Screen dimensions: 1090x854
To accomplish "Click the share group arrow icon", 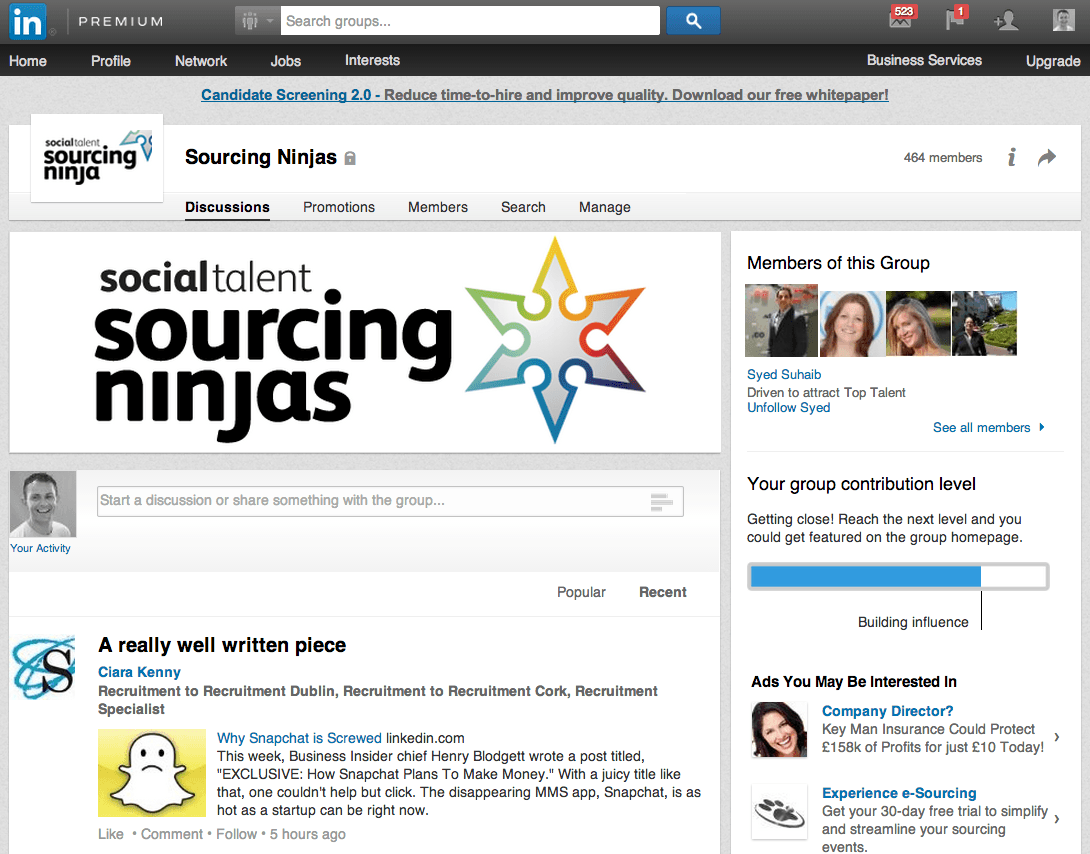I will point(1047,158).
